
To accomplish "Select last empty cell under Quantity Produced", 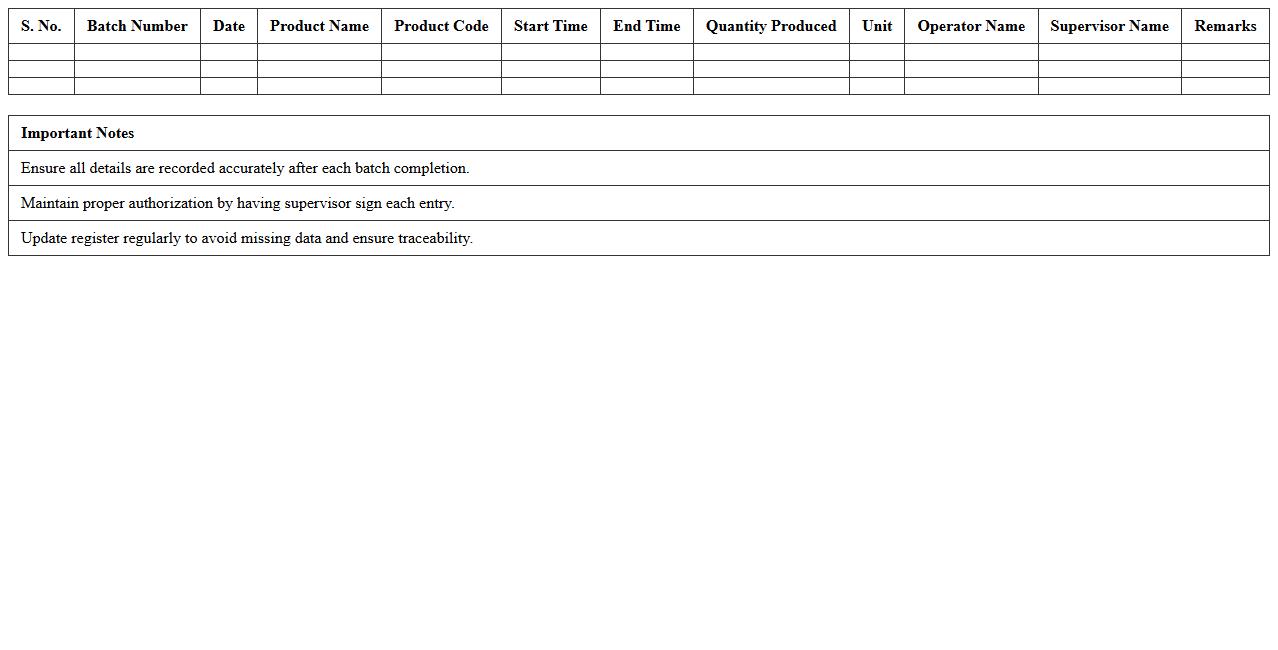I will tap(771, 86).
